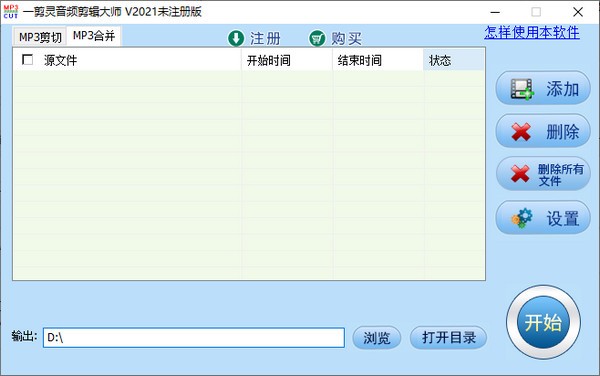
Task: Click the 开始时间 column header
Action: [x=287, y=60]
